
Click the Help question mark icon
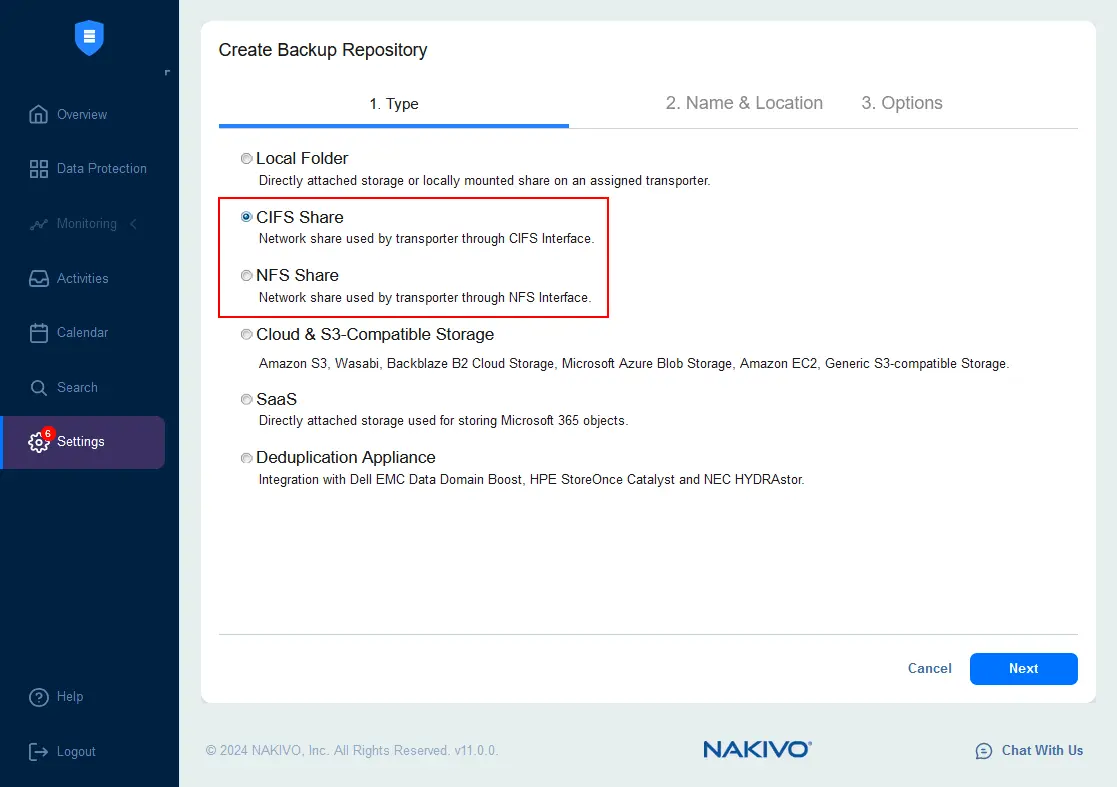(x=38, y=697)
